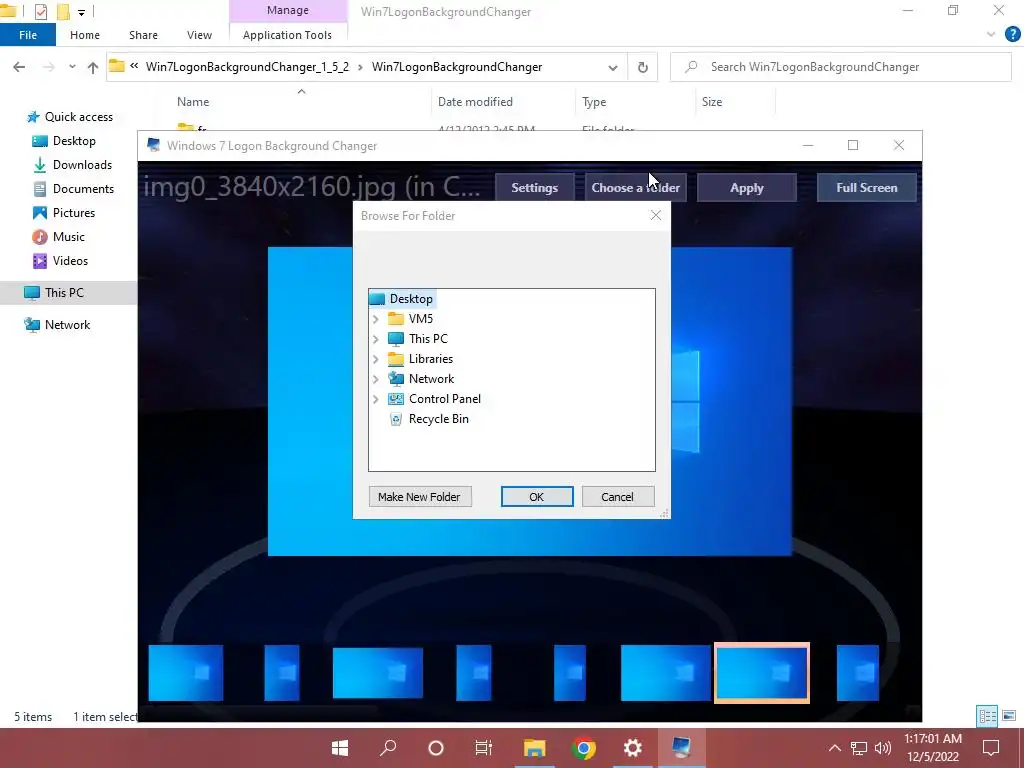Switch Explorer to large icons view
The height and width of the screenshot is (768, 1024).
[x=1009, y=716]
